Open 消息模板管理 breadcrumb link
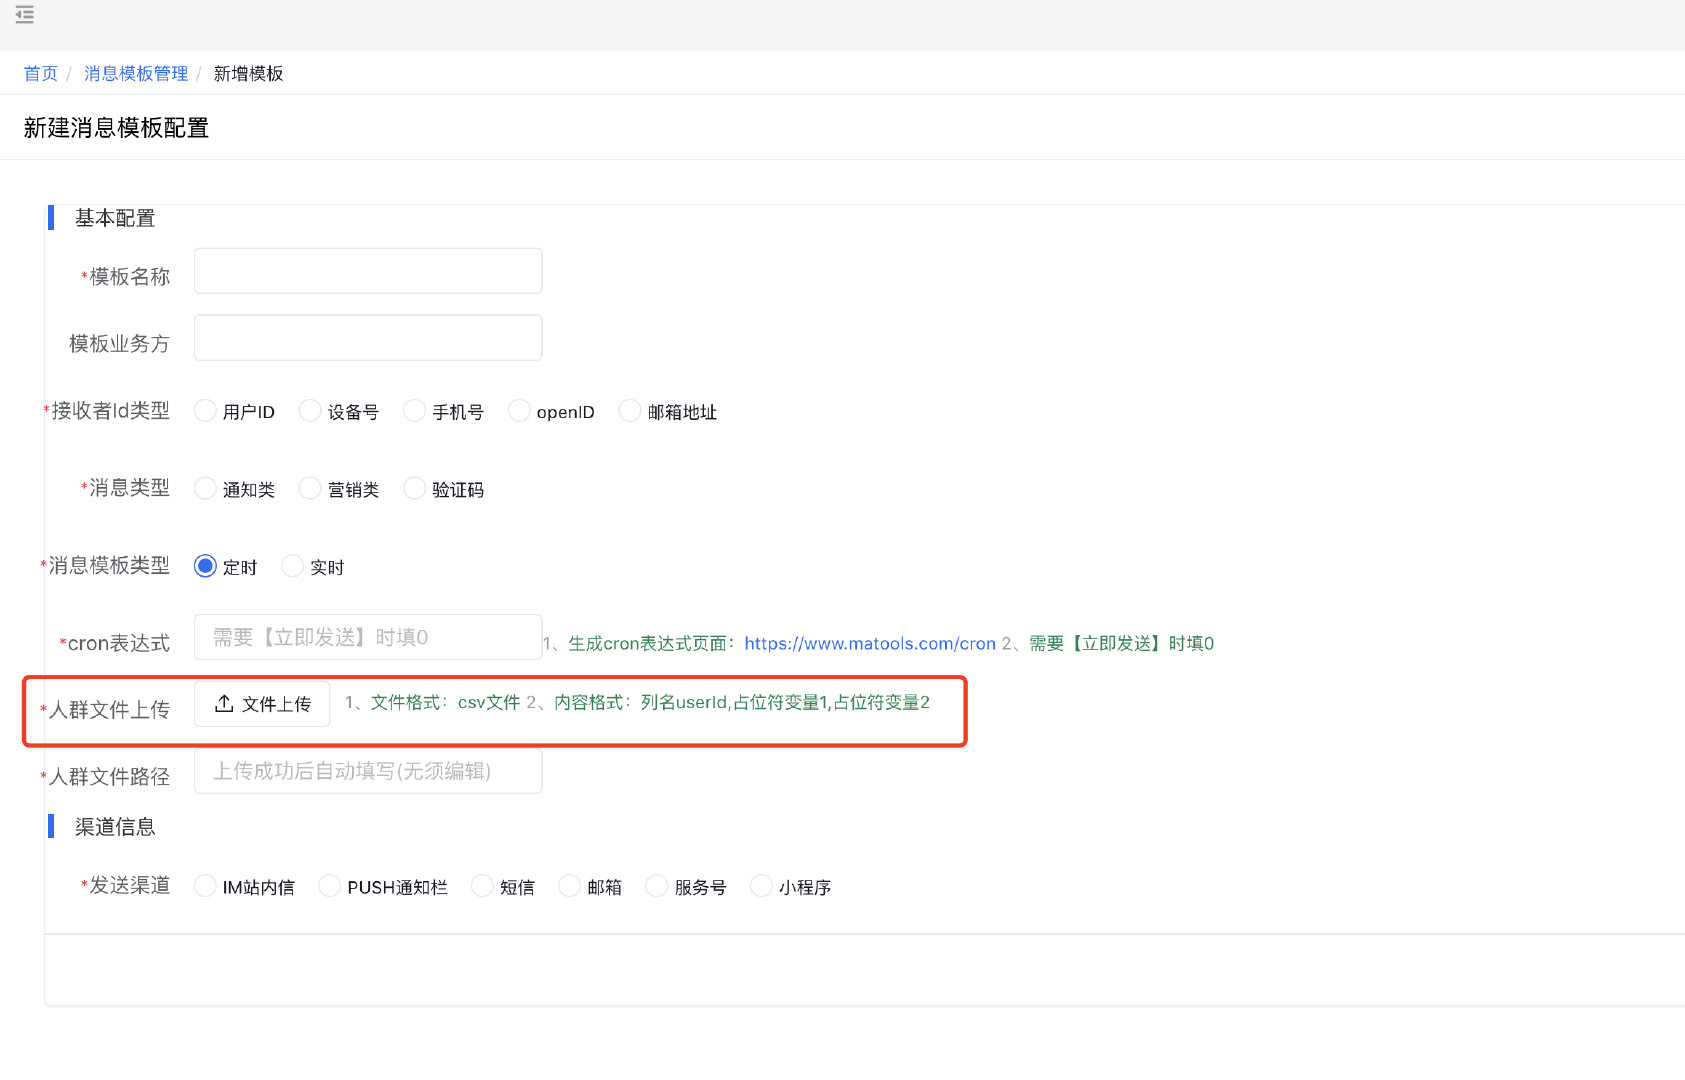 (x=136, y=74)
